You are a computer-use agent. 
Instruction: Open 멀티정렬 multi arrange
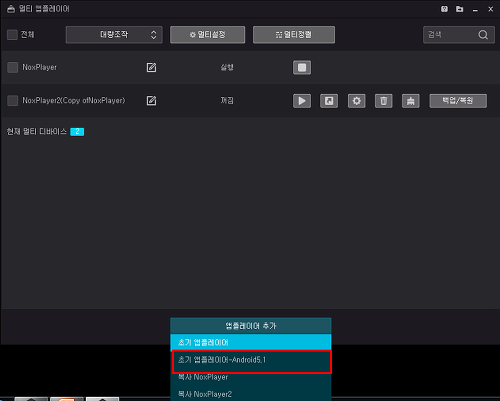[x=294, y=35]
